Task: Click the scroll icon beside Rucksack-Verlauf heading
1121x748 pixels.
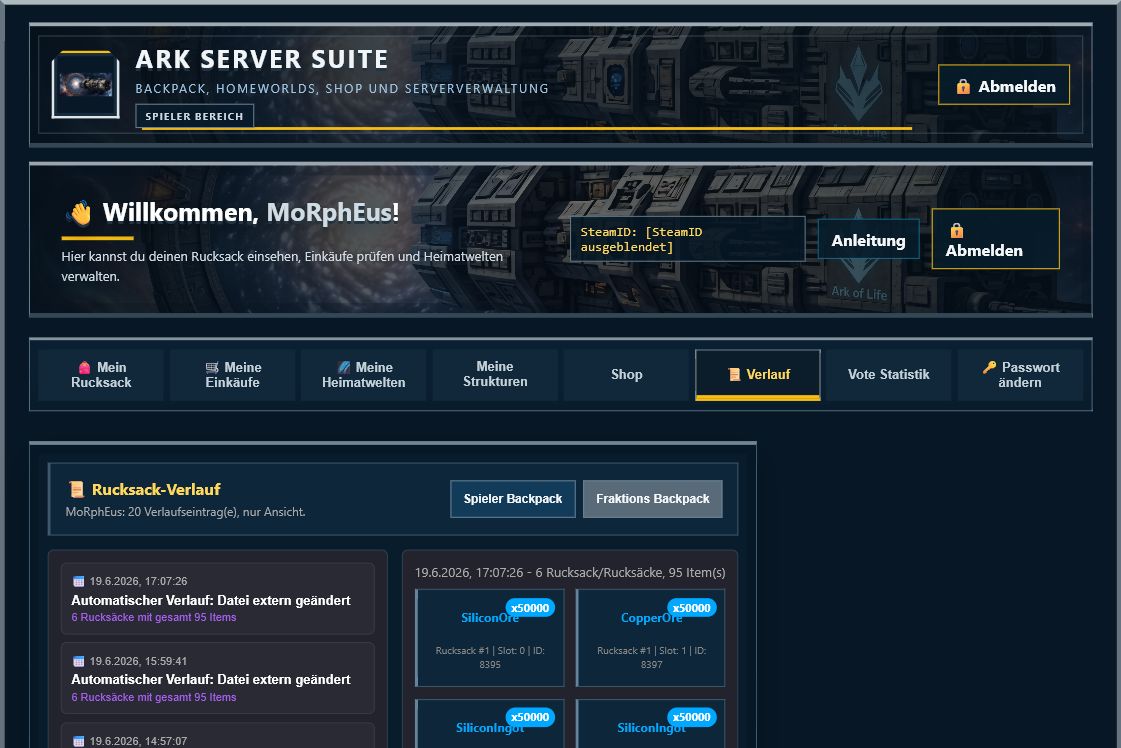Action: click(76, 490)
